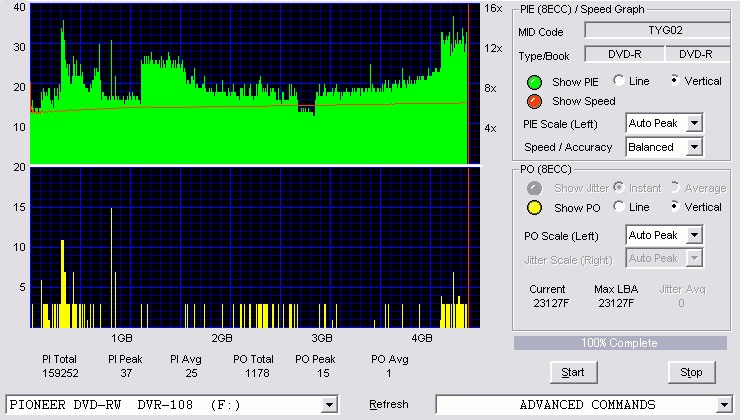Image resolution: width=742 pixels, height=420 pixels.
Task: Click the Show PO label
Action: point(577,208)
